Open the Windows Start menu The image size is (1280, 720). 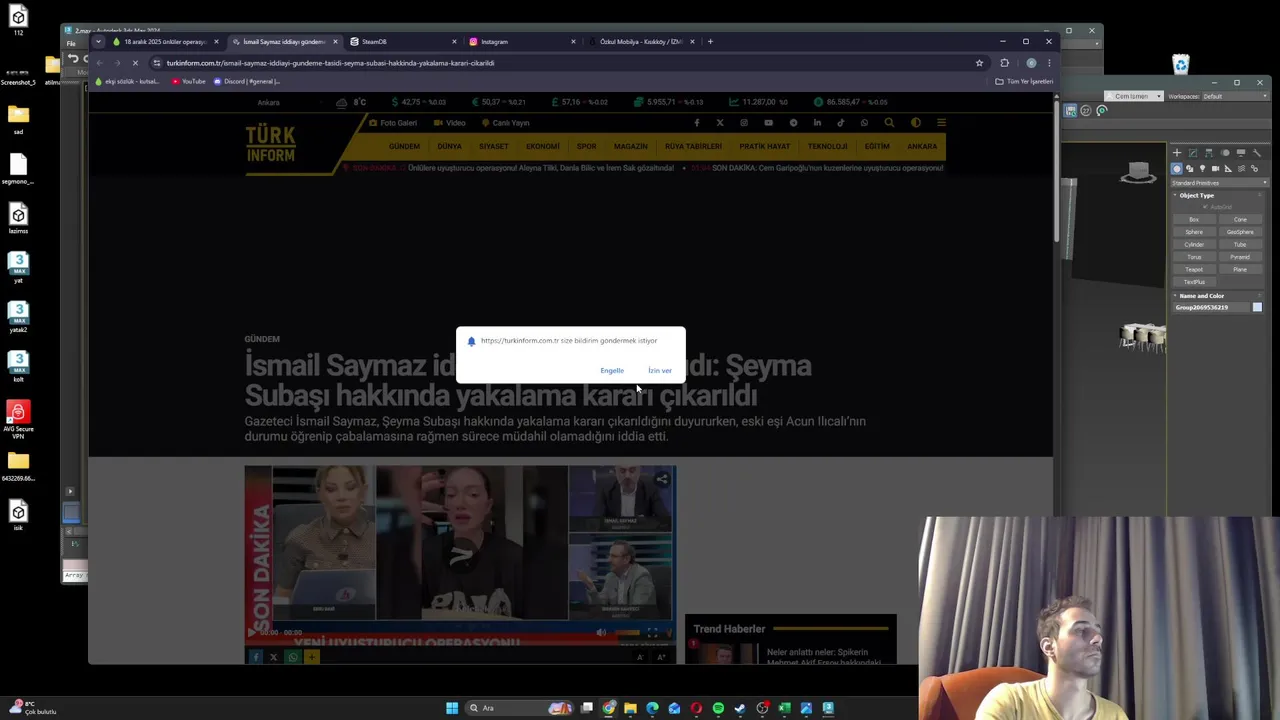pyautogui.click(x=452, y=708)
